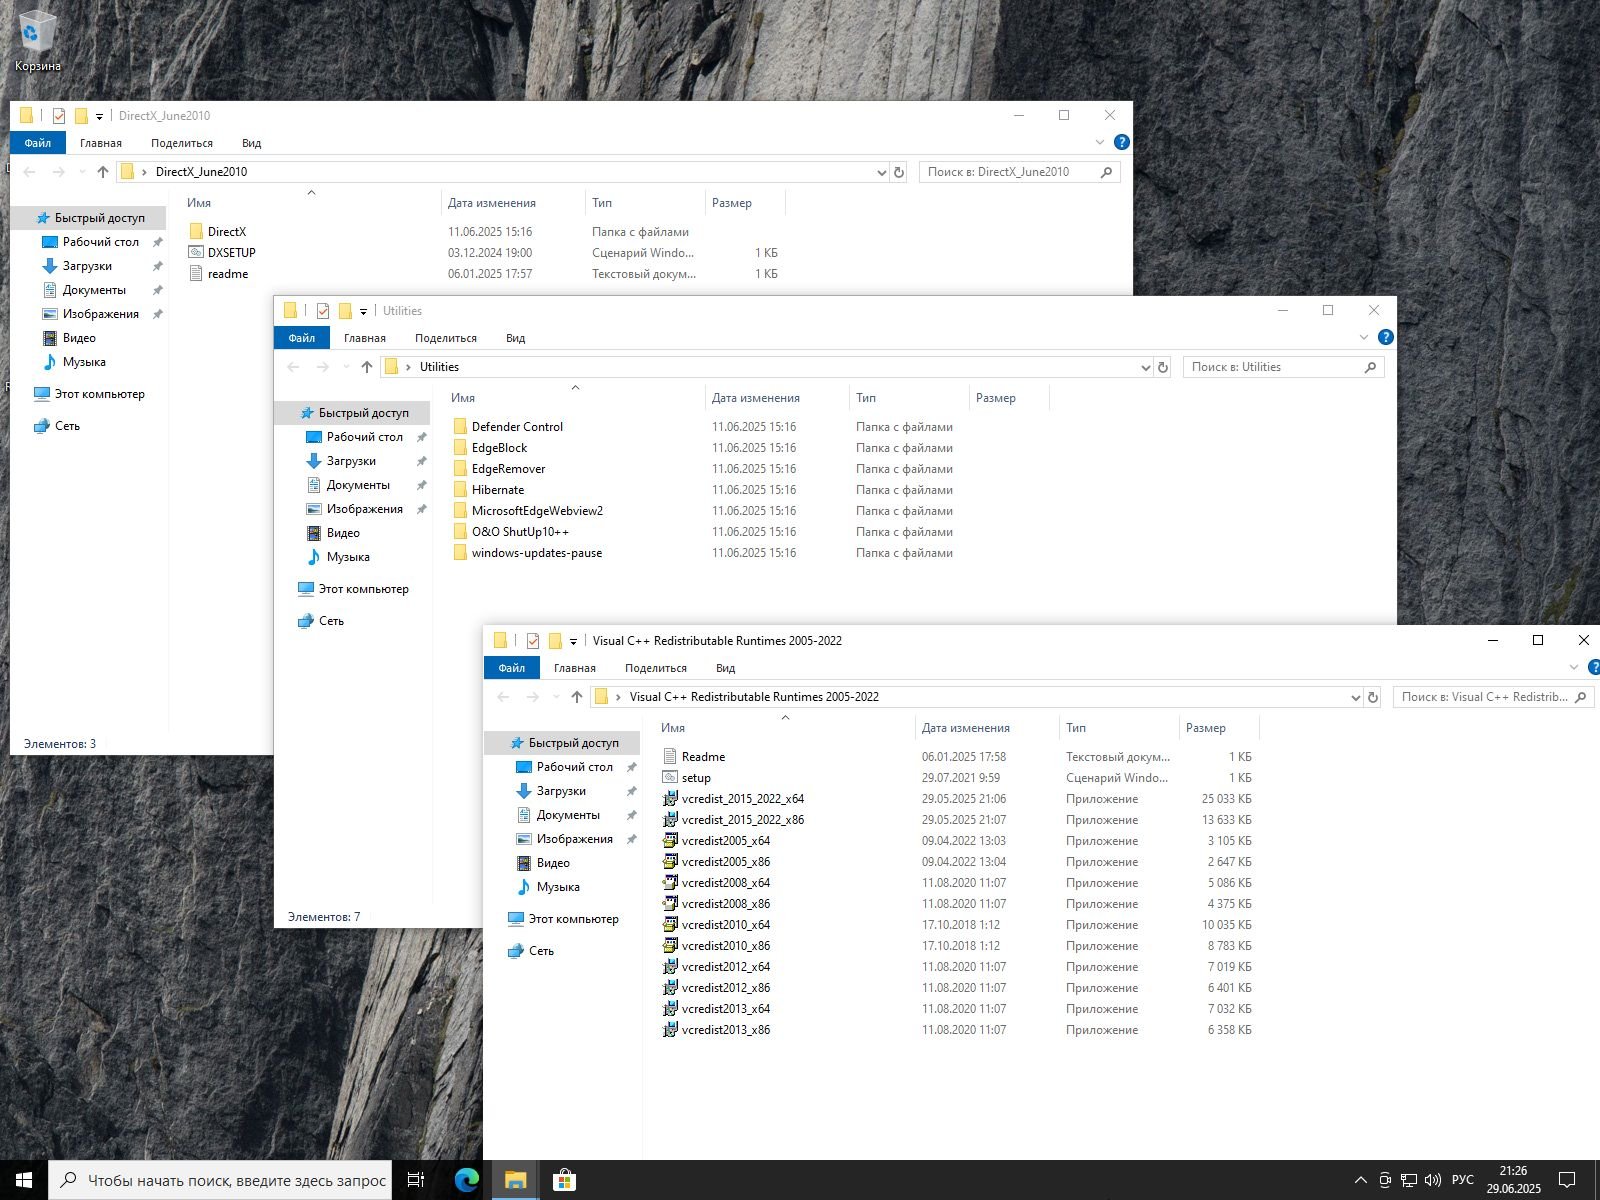Viewport: 1600px width, 1200px height.
Task: Launch Microsoft Store from the taskbar
Action: pos(564,1180)
